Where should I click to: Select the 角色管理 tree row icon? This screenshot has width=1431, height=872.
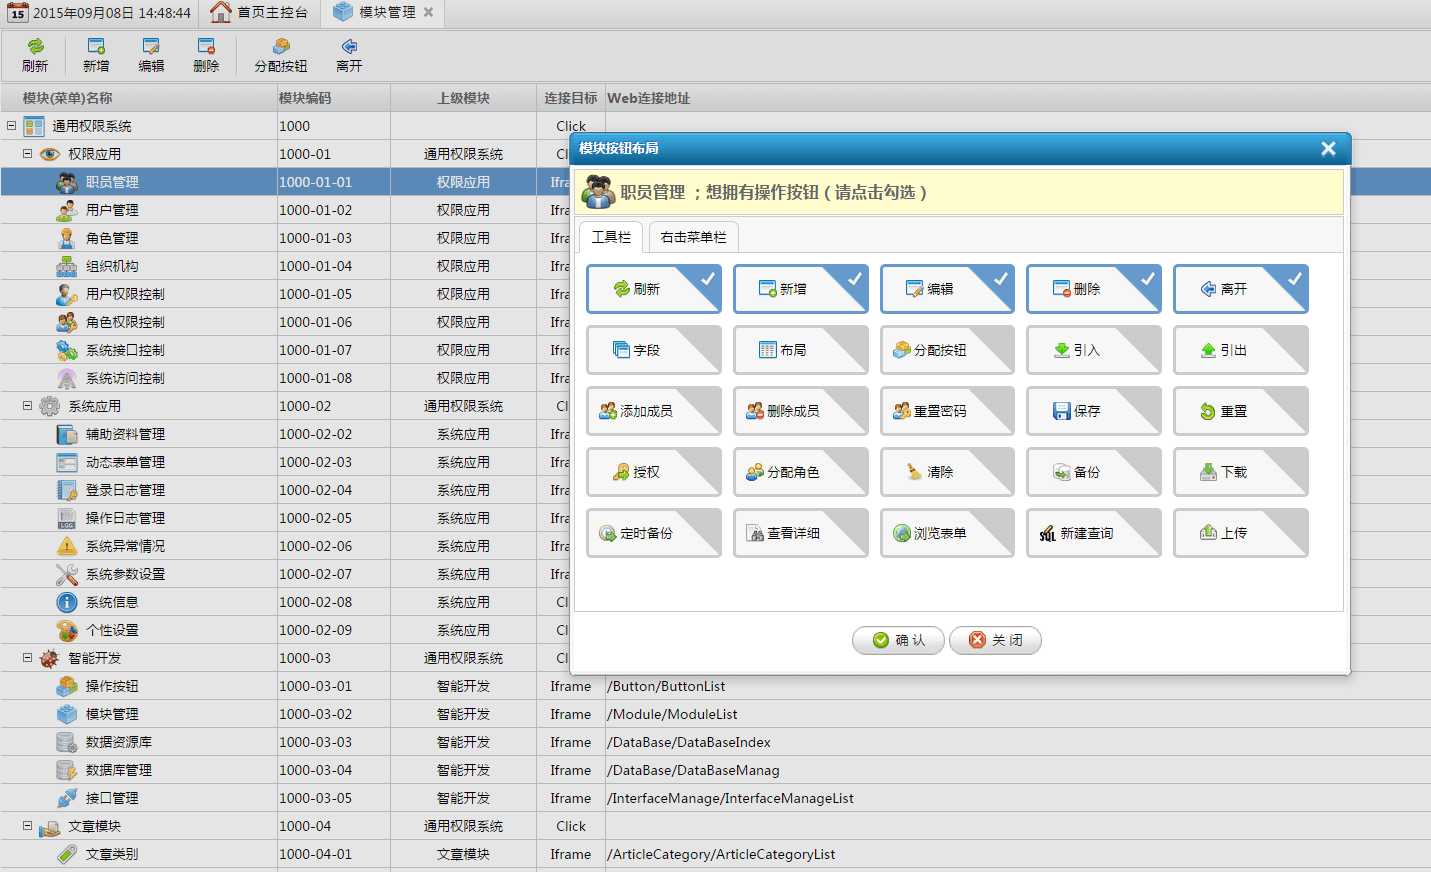67,238
